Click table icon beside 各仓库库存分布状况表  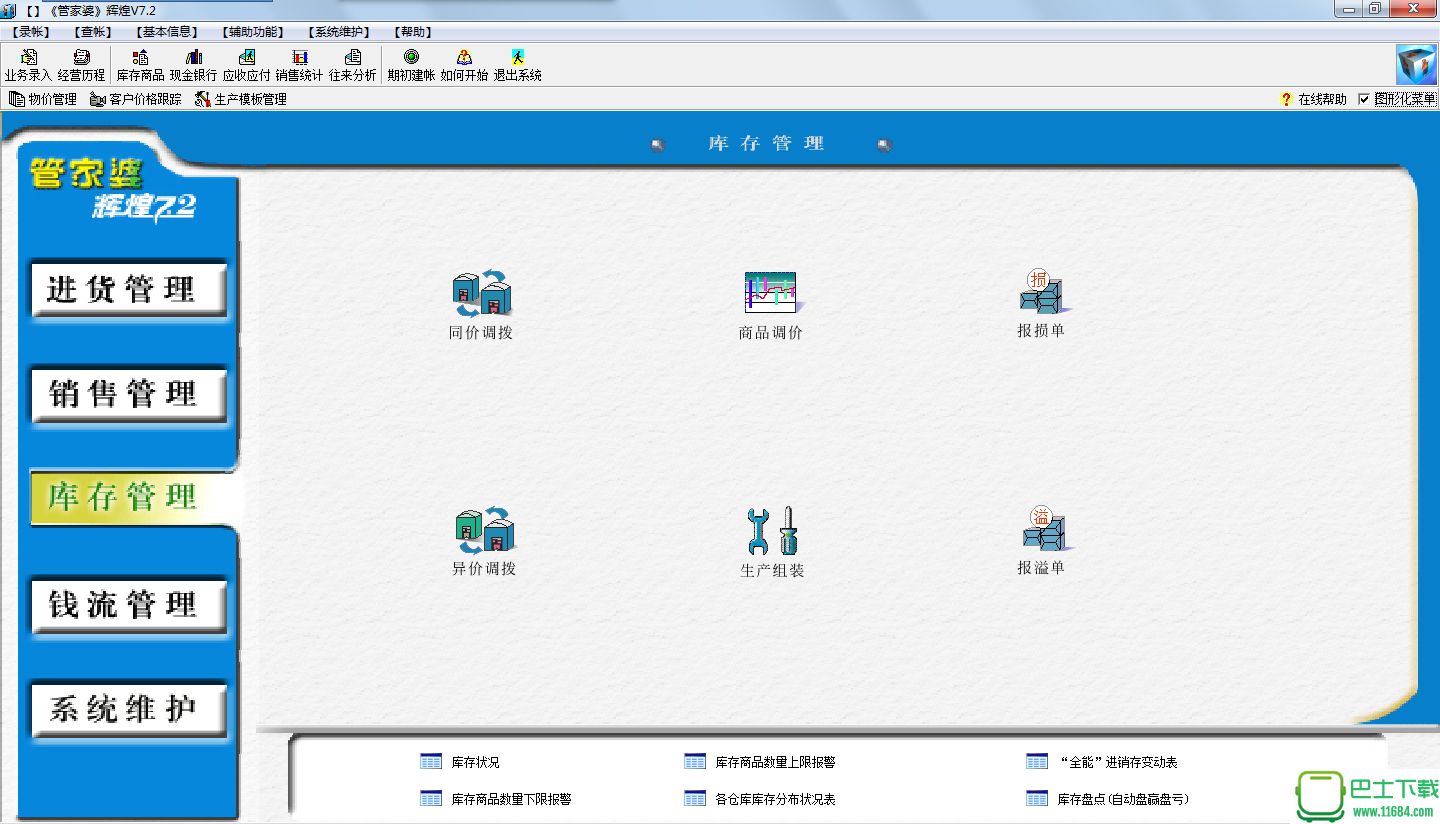(x=695, y=799)
